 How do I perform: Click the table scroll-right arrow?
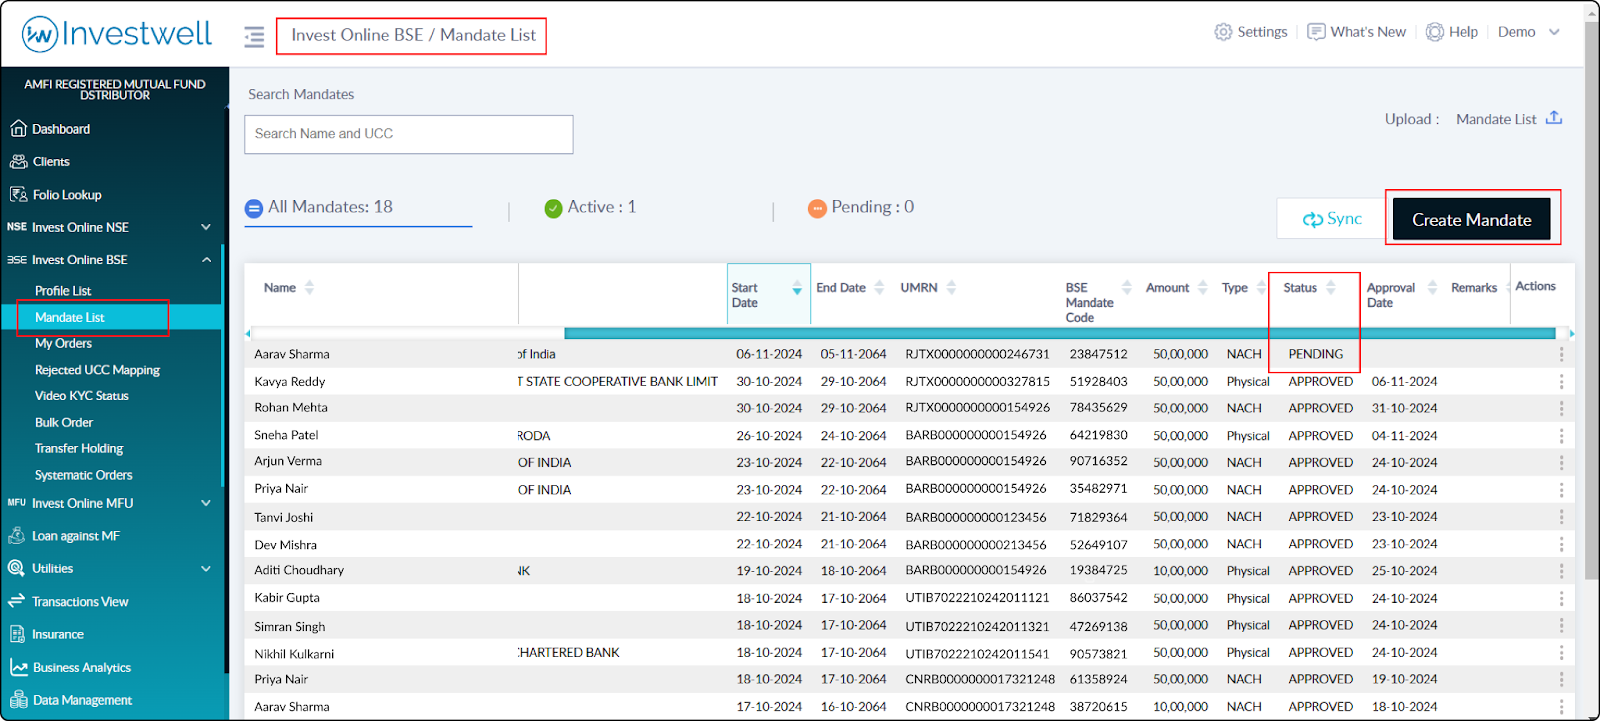[x=1571, y=333]
